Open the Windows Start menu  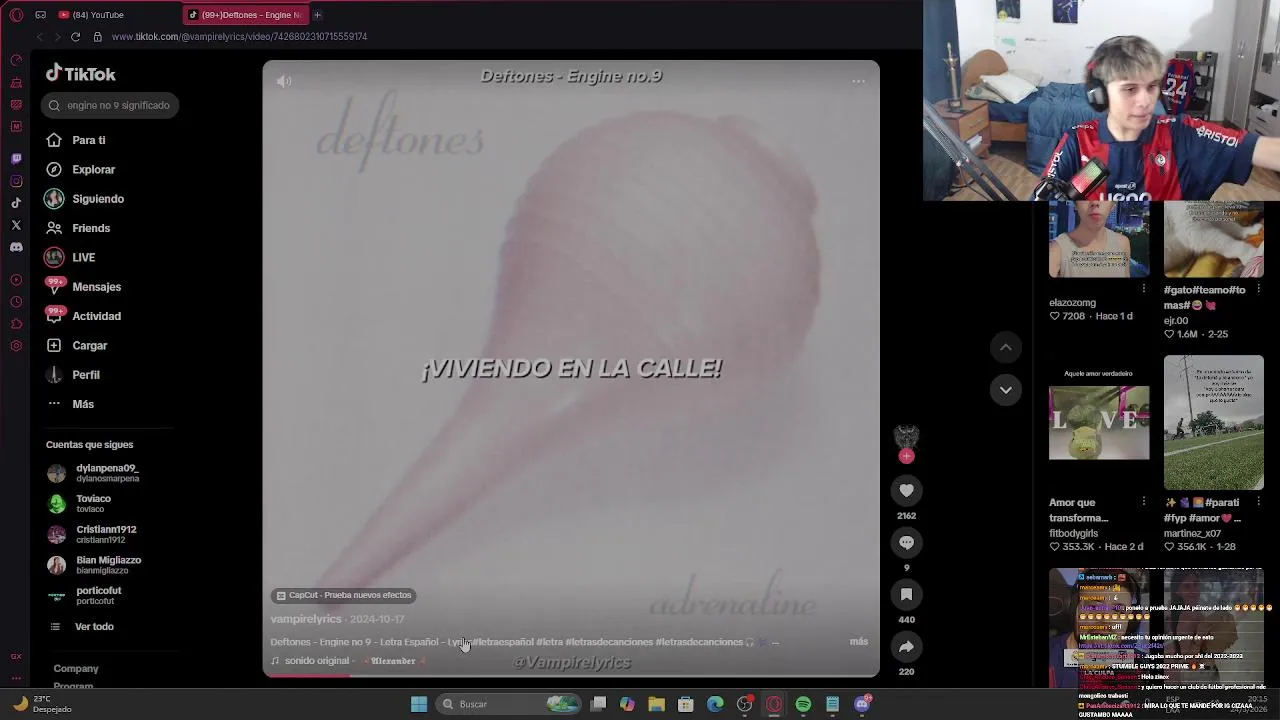pos(419,704)
